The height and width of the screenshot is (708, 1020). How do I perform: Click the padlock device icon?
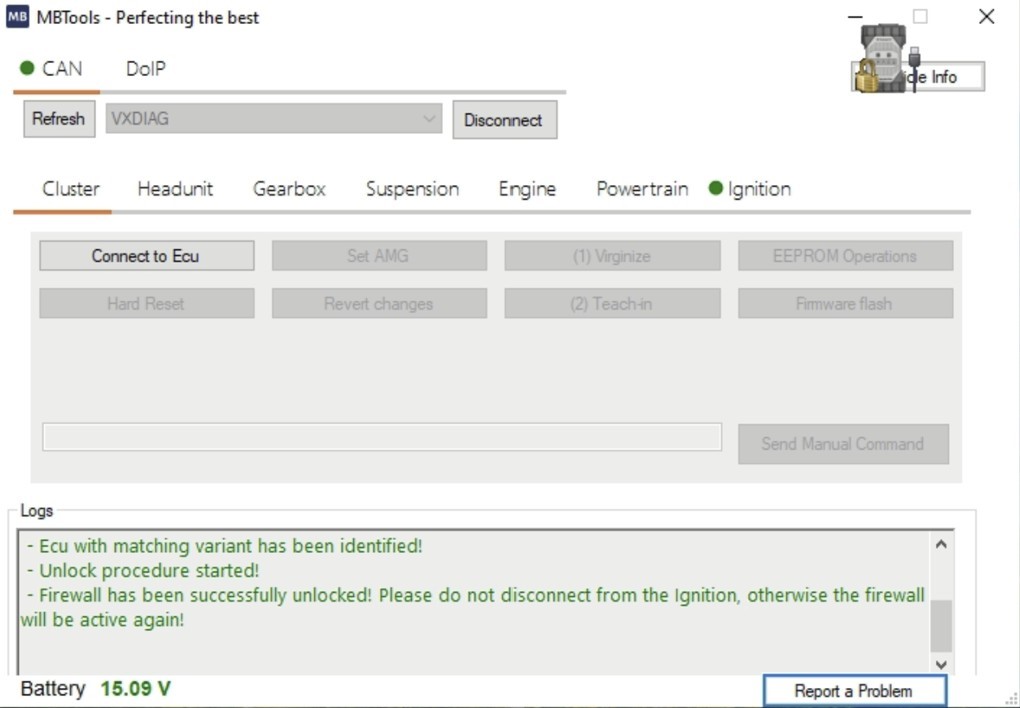pos(866,78)
